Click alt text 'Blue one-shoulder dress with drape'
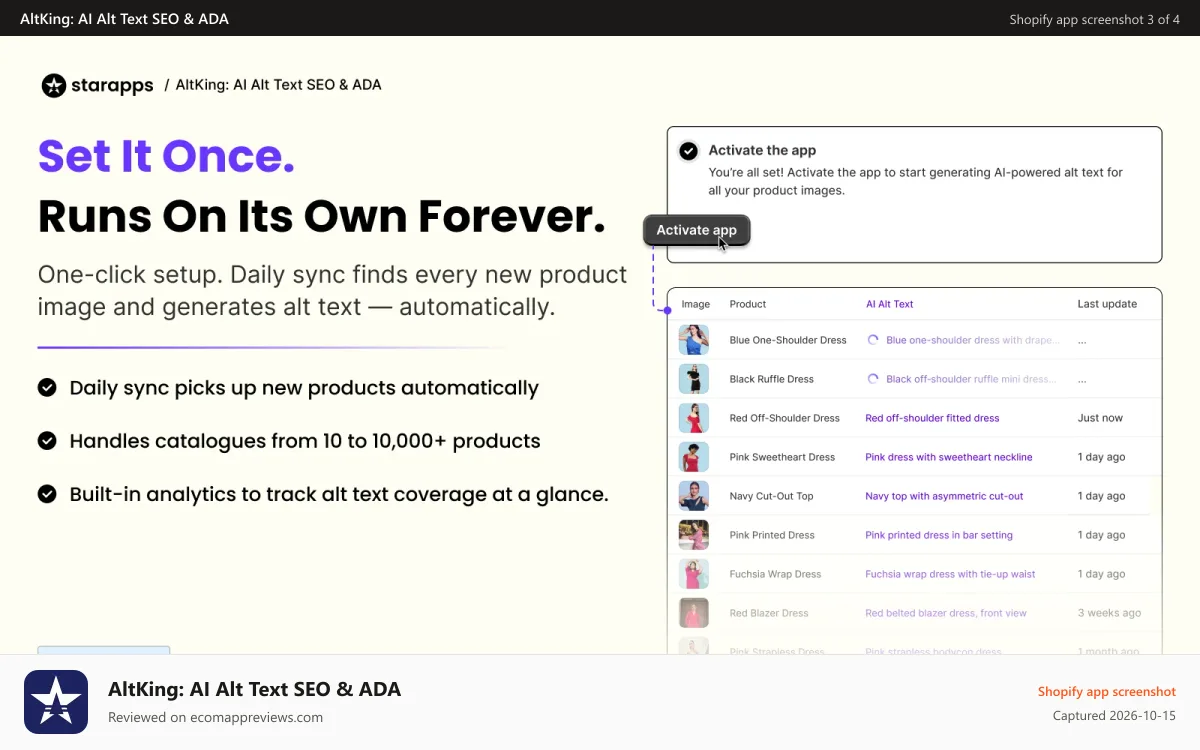Image resolution: width=1200 pixels, height=750 pixels. point(973,340)
